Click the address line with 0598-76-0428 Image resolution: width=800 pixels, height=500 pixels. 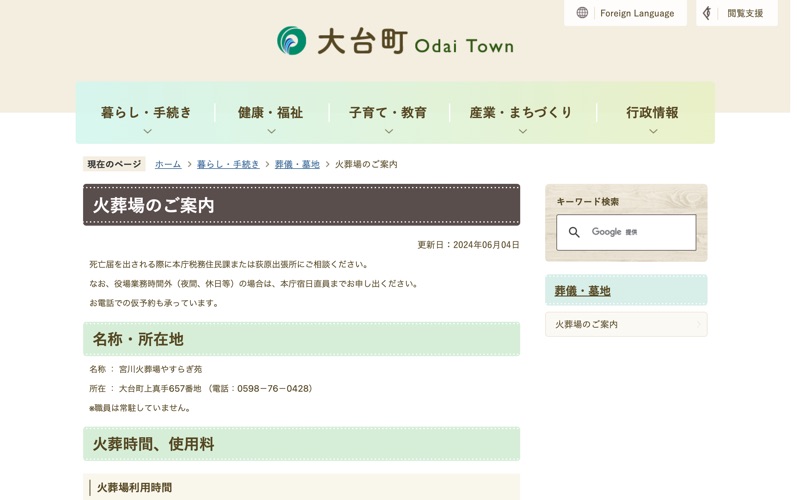[x=201, y=389]
